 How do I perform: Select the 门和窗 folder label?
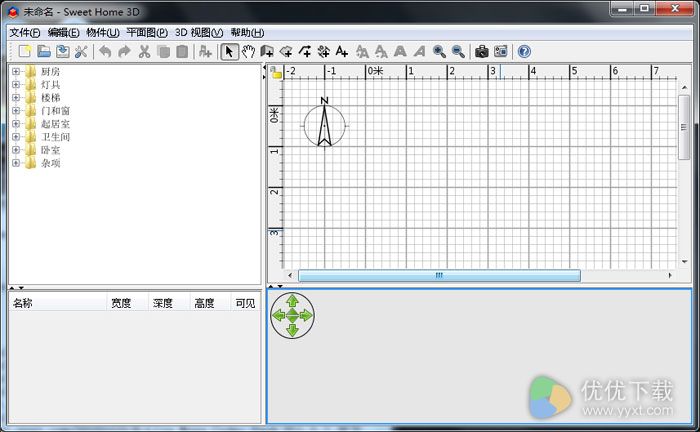(x=55, y=111)
